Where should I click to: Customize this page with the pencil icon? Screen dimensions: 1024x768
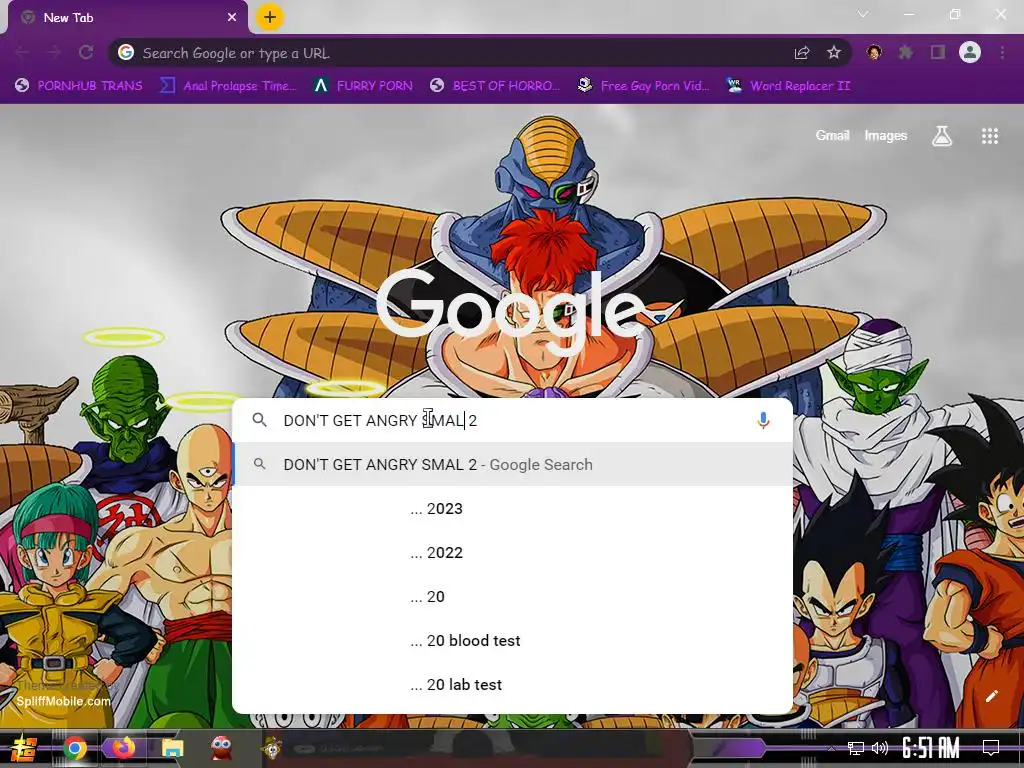(991, 696)
